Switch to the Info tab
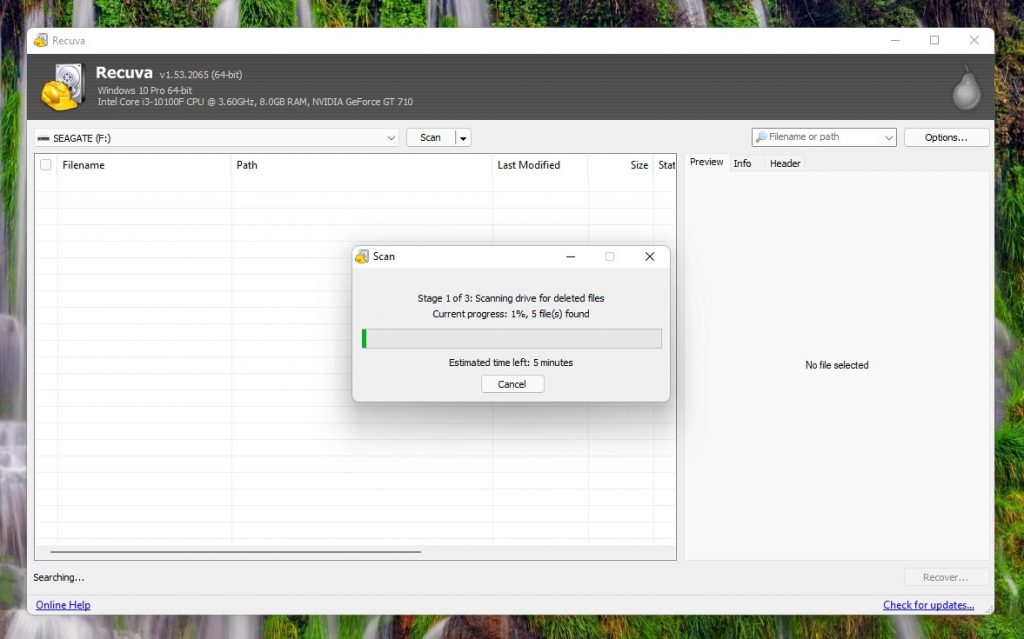Image resolution: width=1024 pixels, height=639 pixels. [744, 163]
